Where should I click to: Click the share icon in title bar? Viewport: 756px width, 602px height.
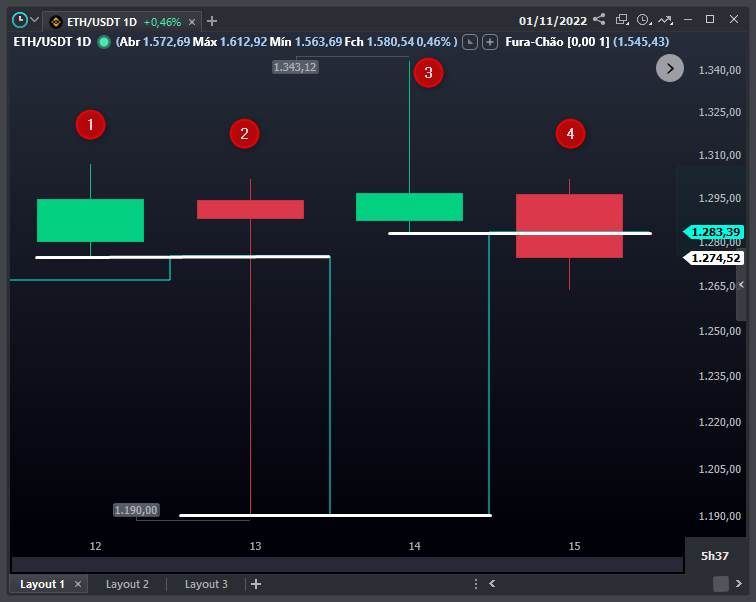coord(599,19)
